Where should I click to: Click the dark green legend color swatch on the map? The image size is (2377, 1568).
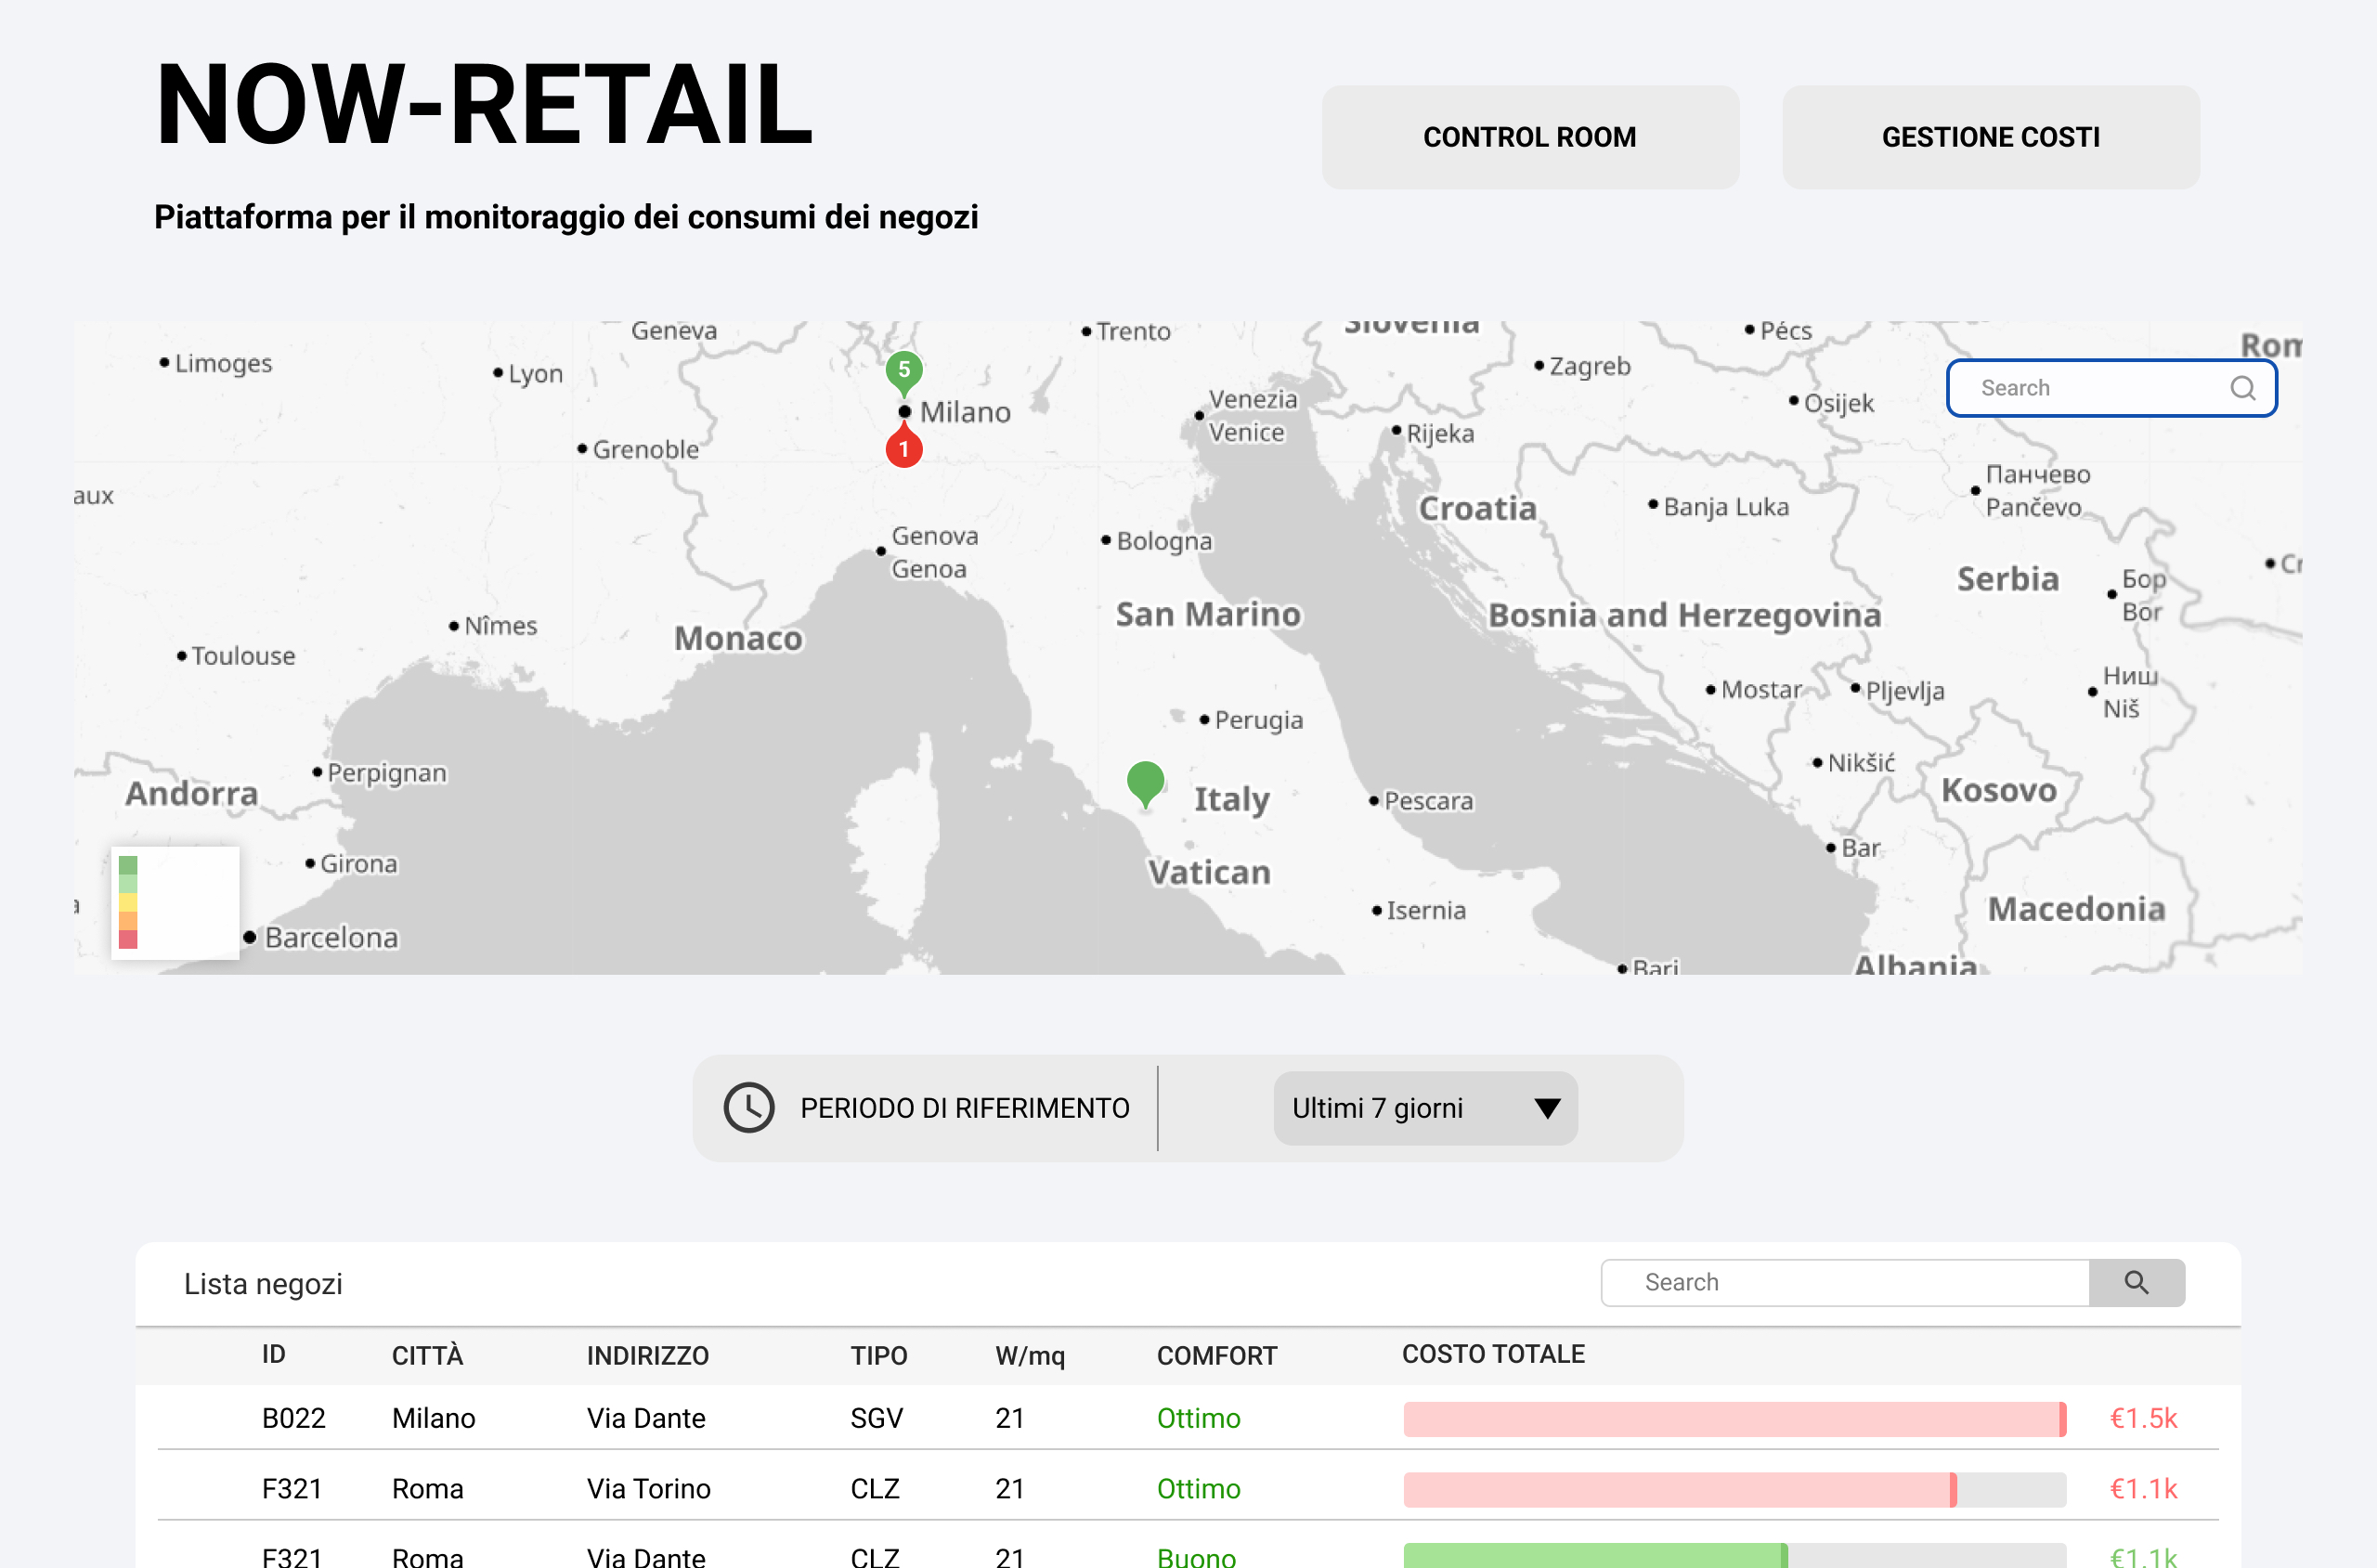[128, 865]
